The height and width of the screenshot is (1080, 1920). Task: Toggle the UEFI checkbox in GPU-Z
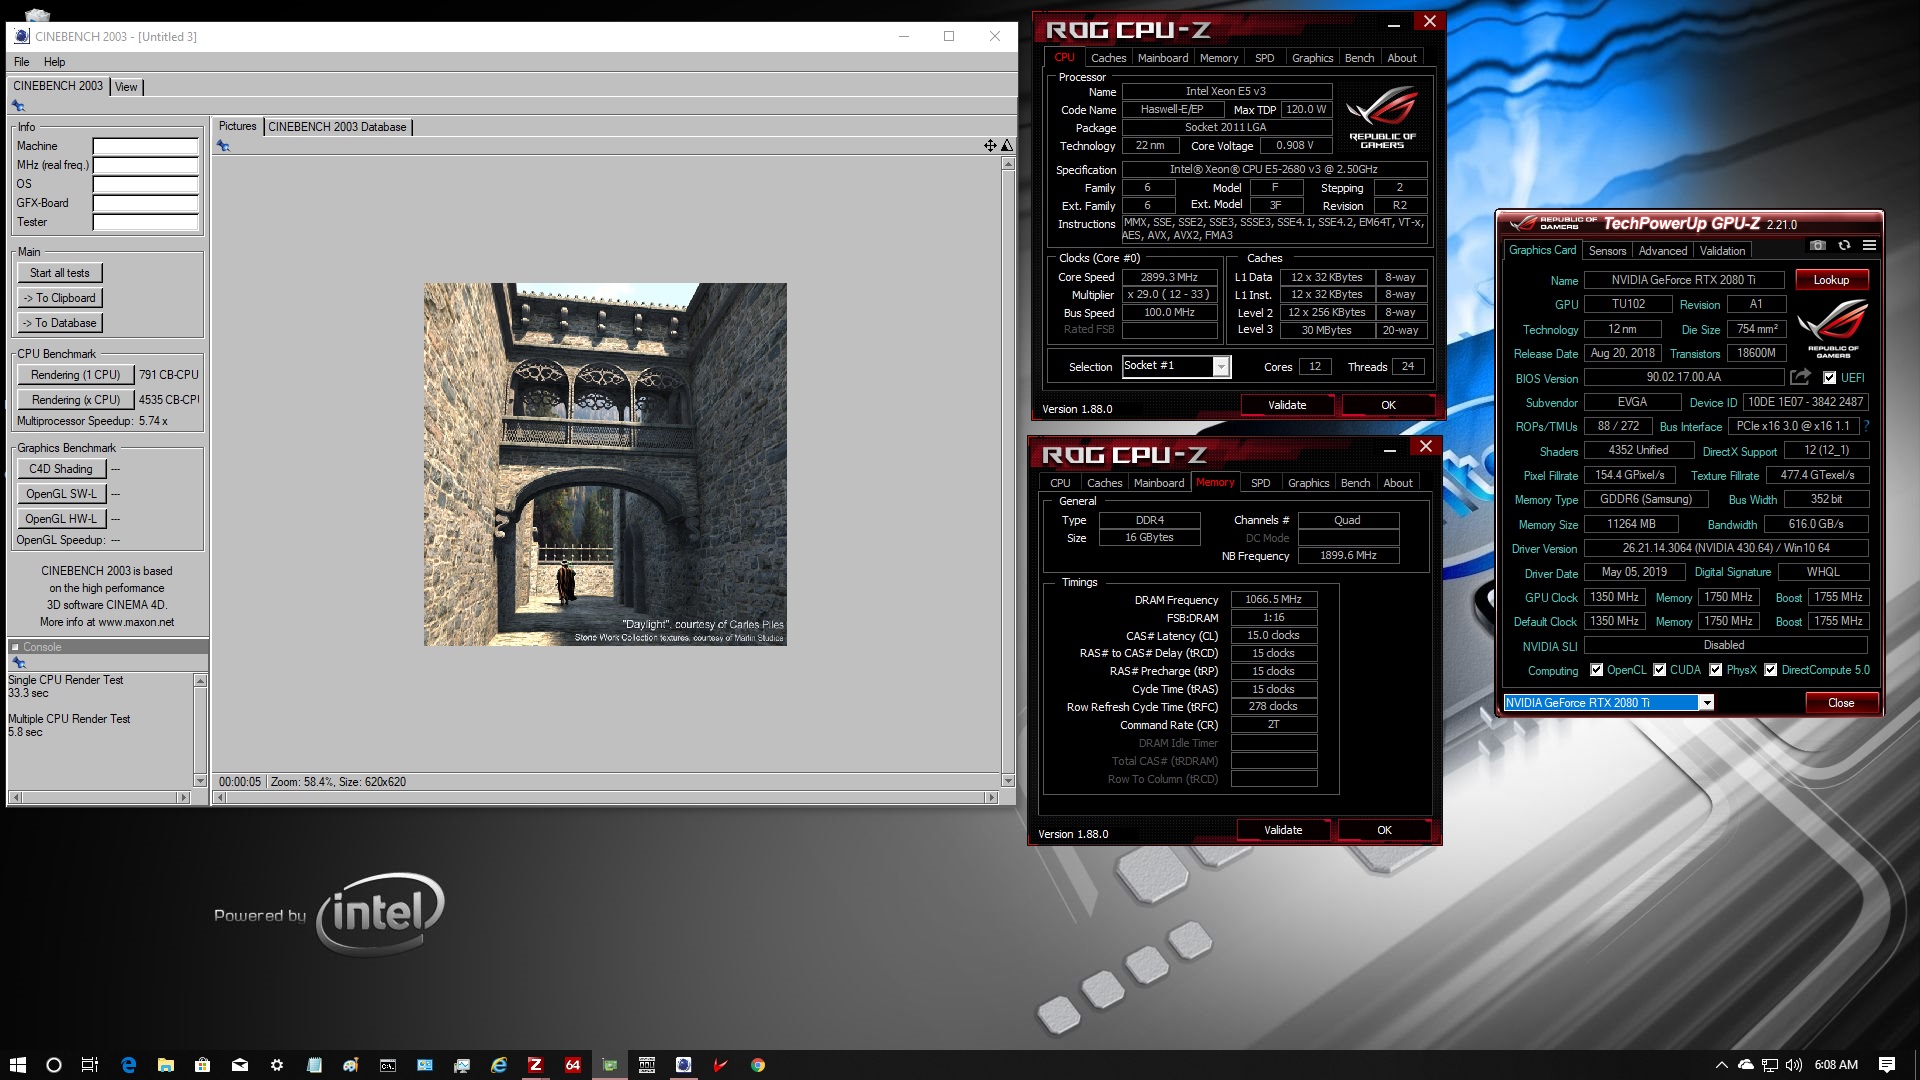(1829, 378)
